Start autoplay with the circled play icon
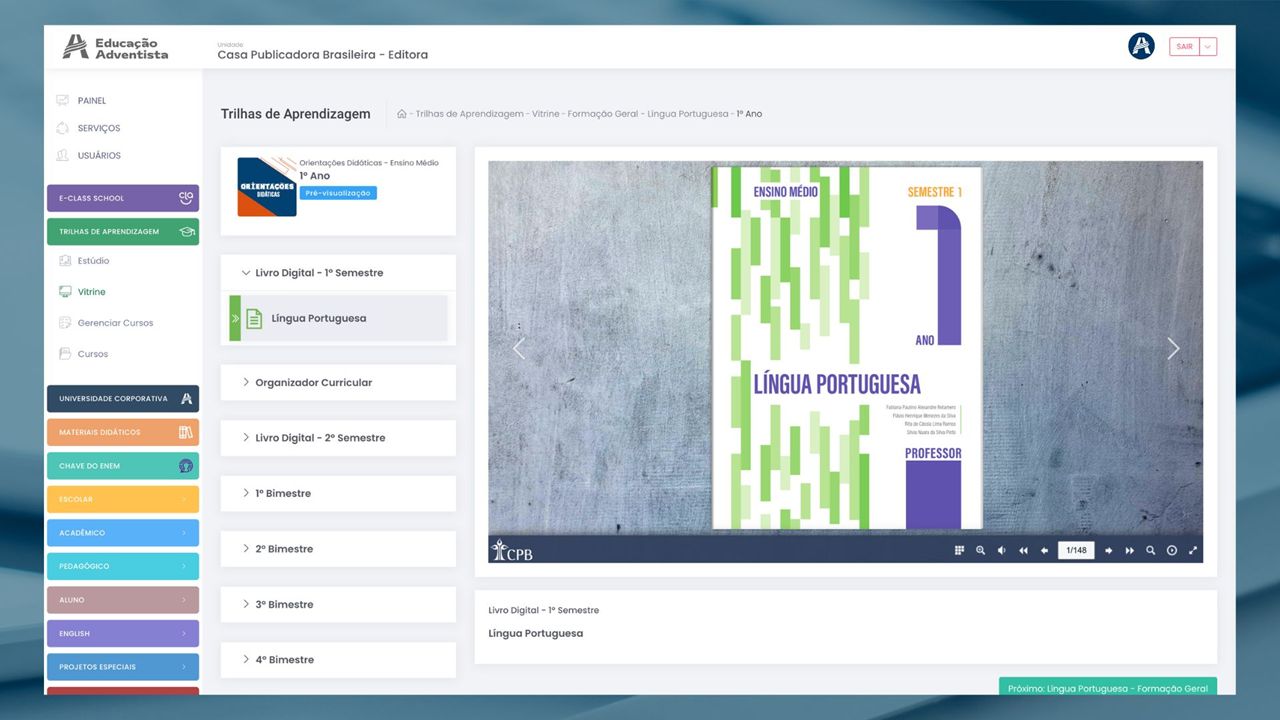 [1172, 550]
